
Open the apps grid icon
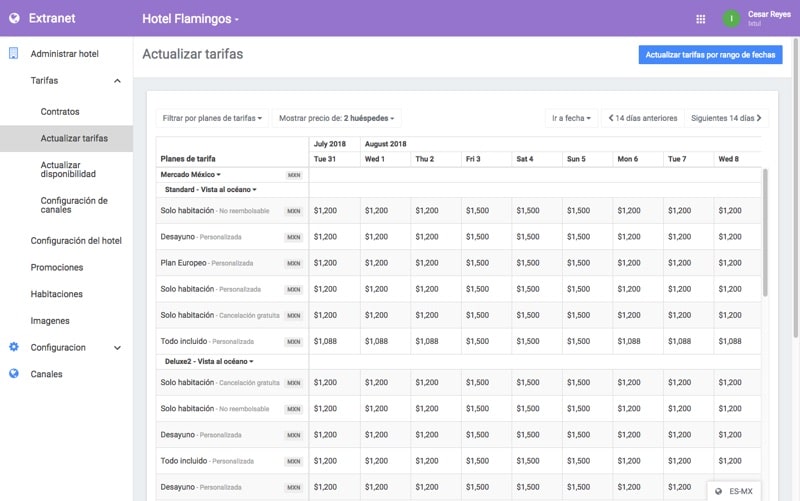(701, 19)
